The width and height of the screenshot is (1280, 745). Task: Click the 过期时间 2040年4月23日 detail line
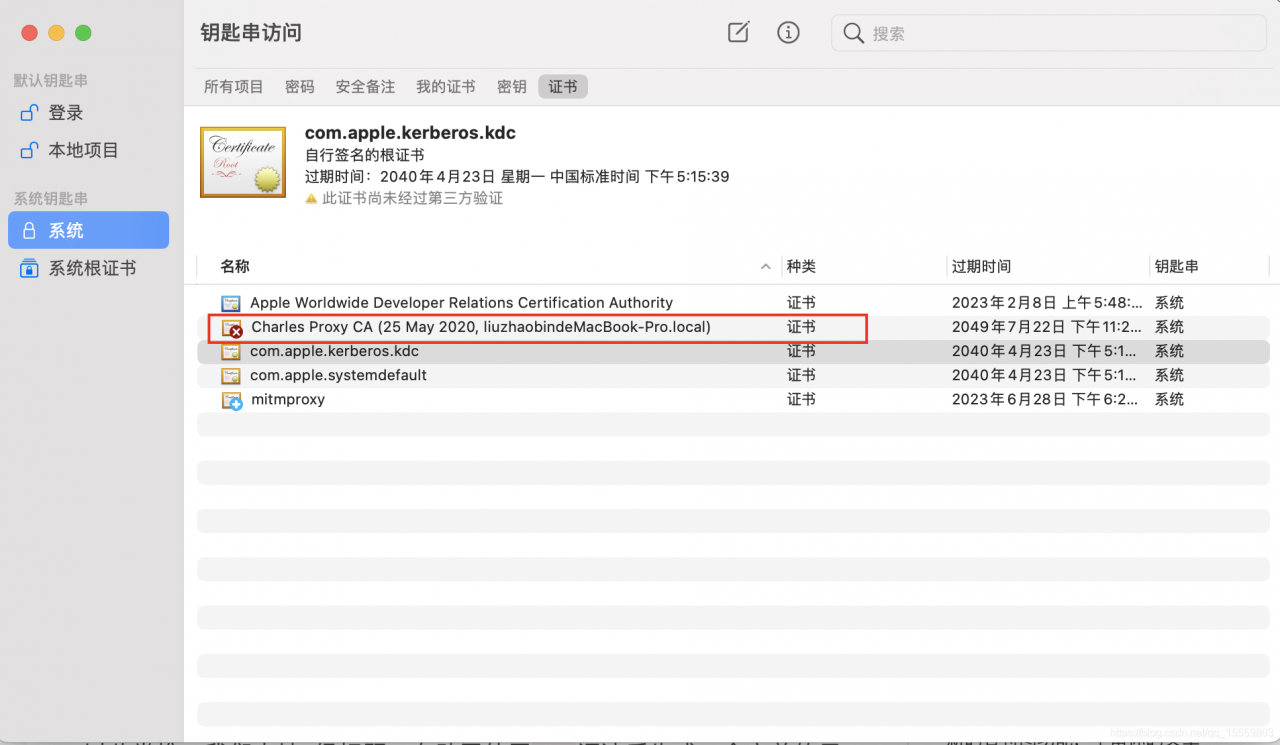517,176
